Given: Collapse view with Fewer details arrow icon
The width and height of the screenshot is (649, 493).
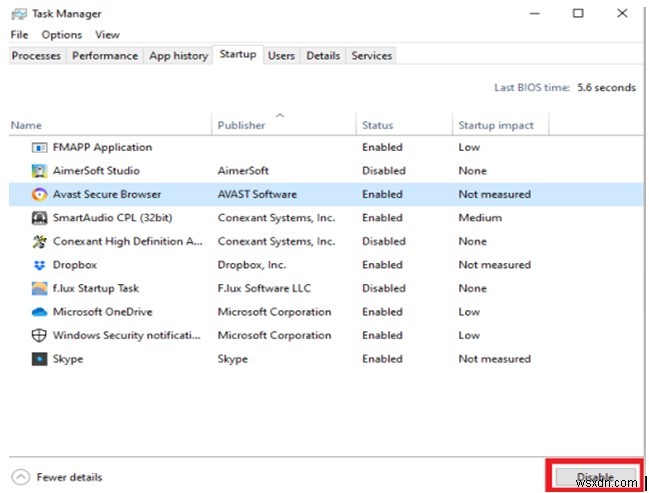Looking at the screenshot, I should click(21, 477).
